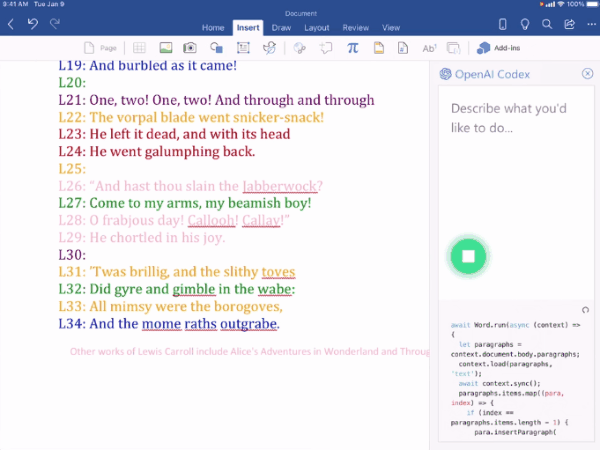Stop the Codex generation with the green button
This screenshot has width=600, height=450.
click(x=468, y=256)
